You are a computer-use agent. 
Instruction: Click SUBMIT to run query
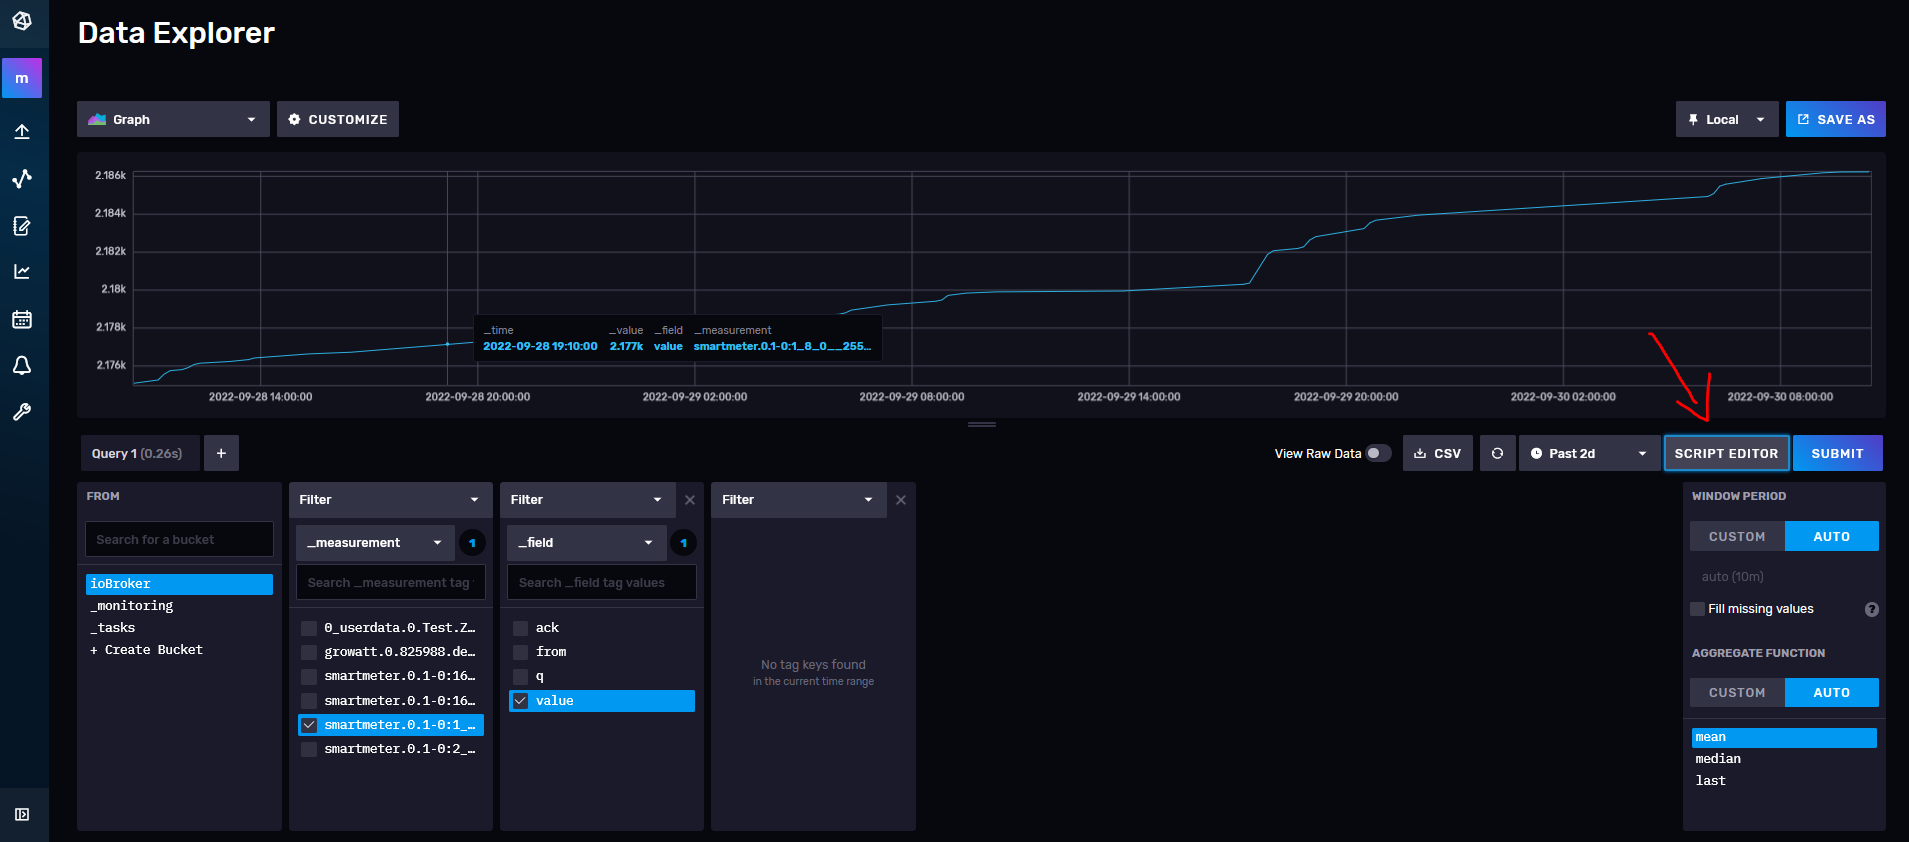coord(1838,453)
